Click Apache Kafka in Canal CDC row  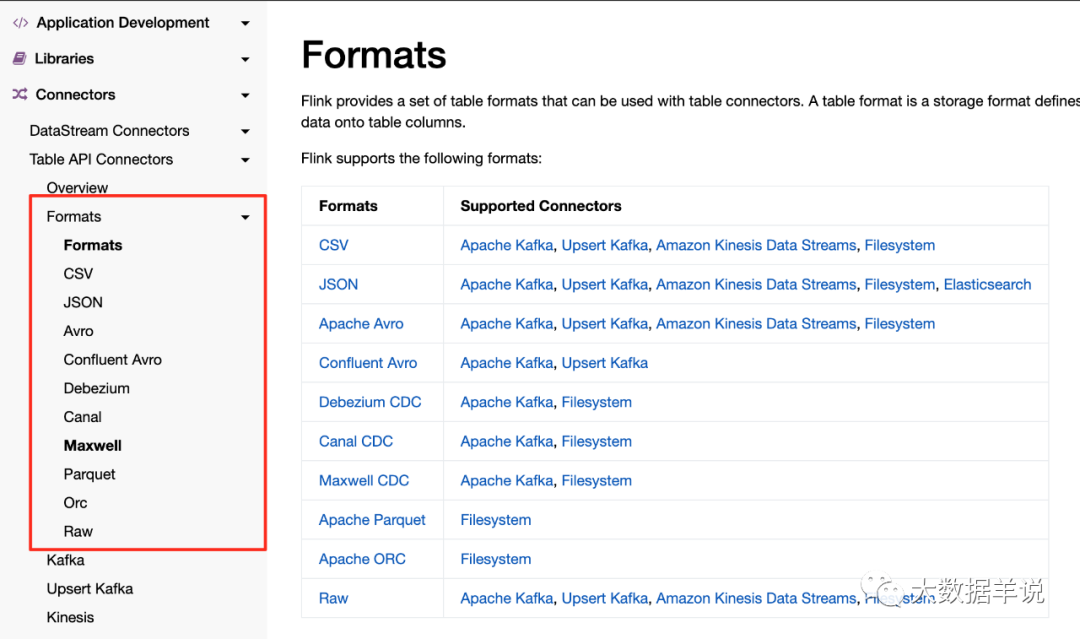pos(506,441)
